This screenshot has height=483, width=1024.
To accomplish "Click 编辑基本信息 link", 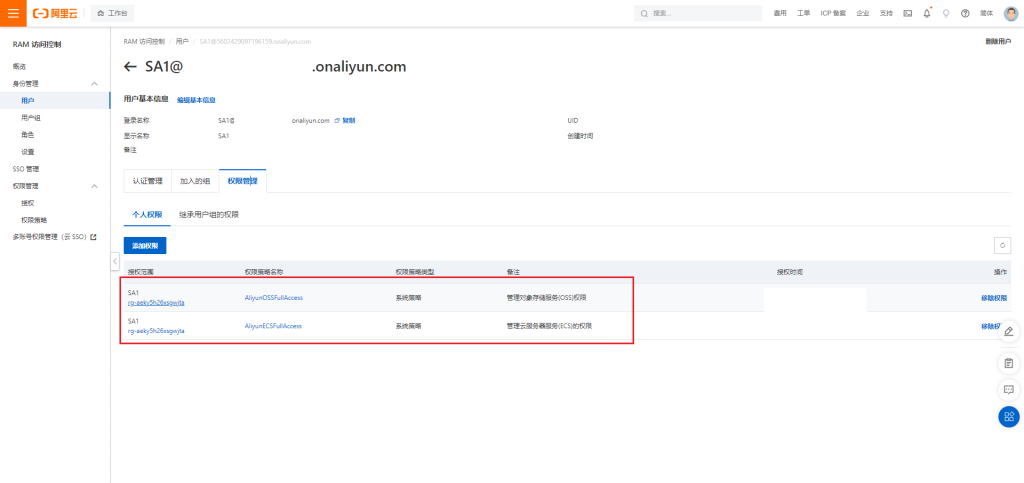I will tap(196, 100).
